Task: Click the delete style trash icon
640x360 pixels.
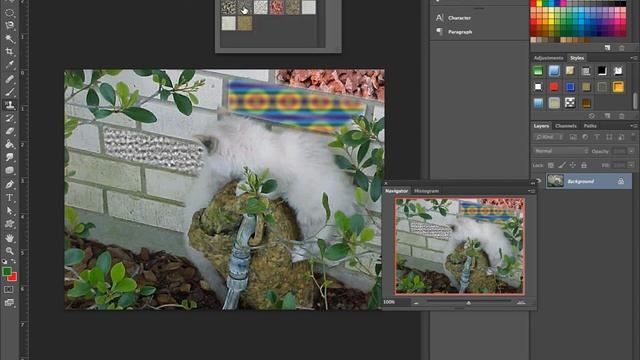Action: tap(621, 116)
